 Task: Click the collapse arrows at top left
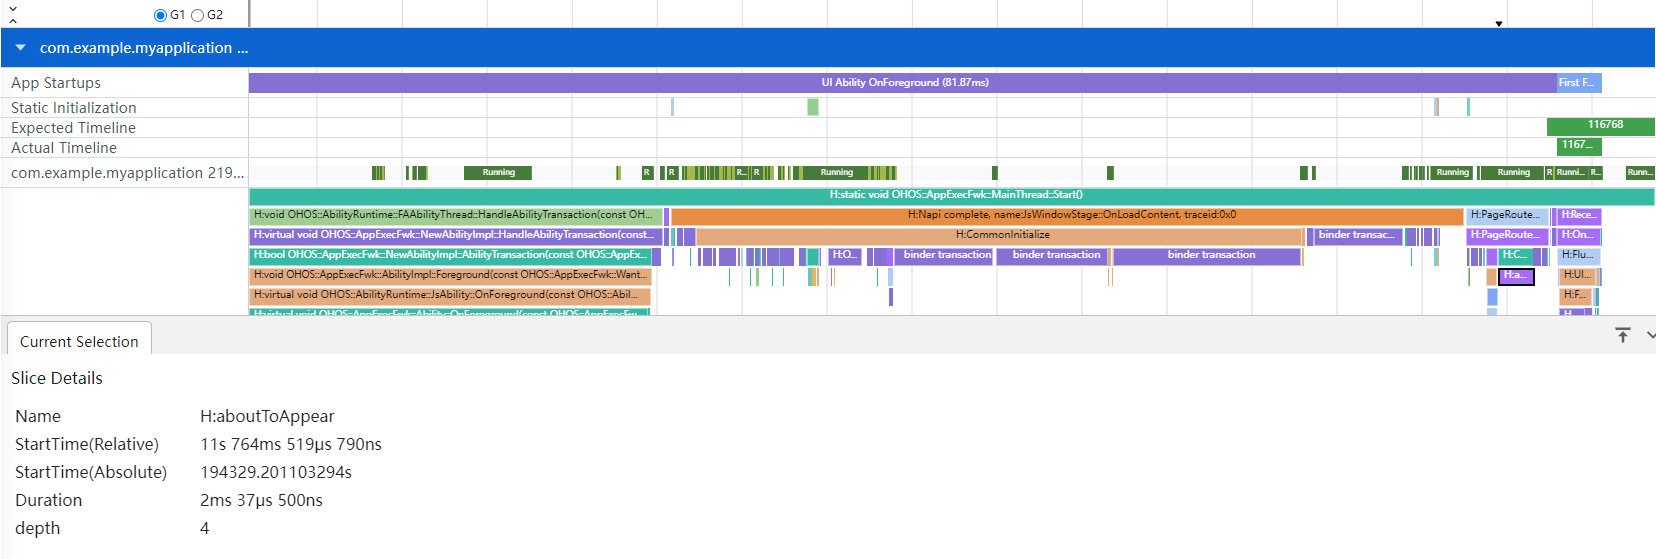[x=13, y=14]
